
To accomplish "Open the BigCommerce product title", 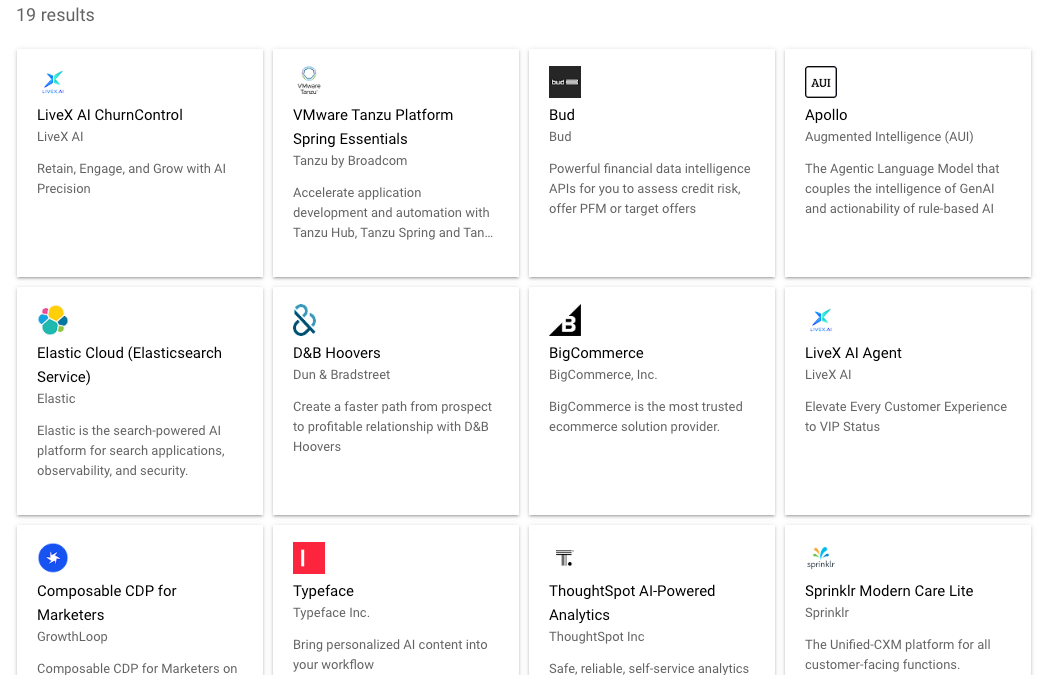I will (x=596, y=353).
